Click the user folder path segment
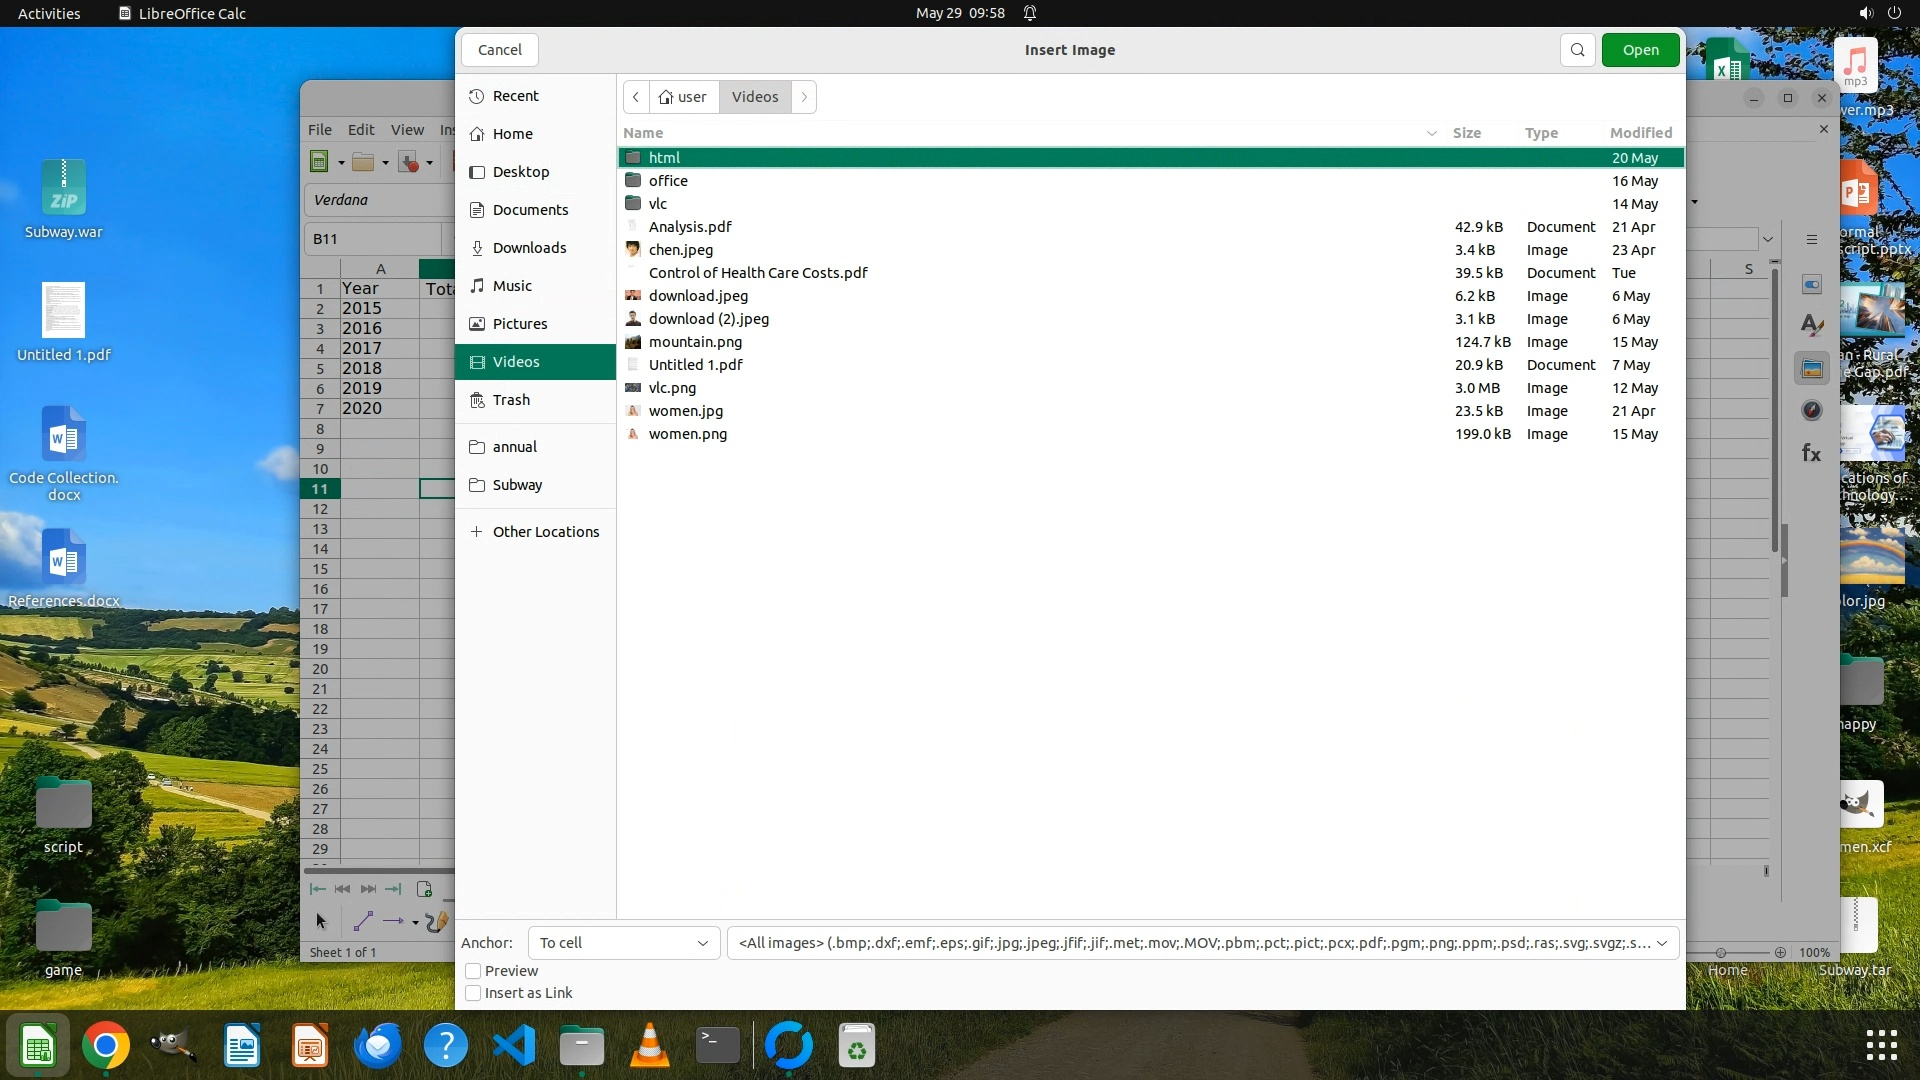This screenshot has height=1080, width=1920. pyautogui.click(x=684, y=97)
